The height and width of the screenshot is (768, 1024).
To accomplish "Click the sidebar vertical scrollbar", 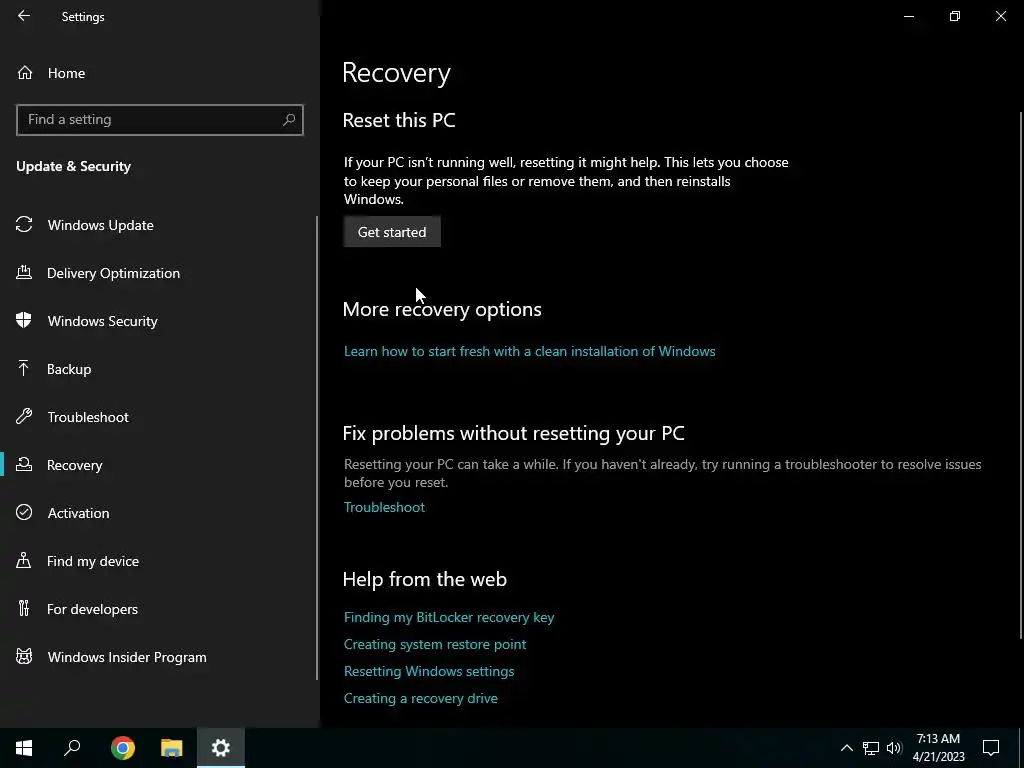I will coord(317,448).
